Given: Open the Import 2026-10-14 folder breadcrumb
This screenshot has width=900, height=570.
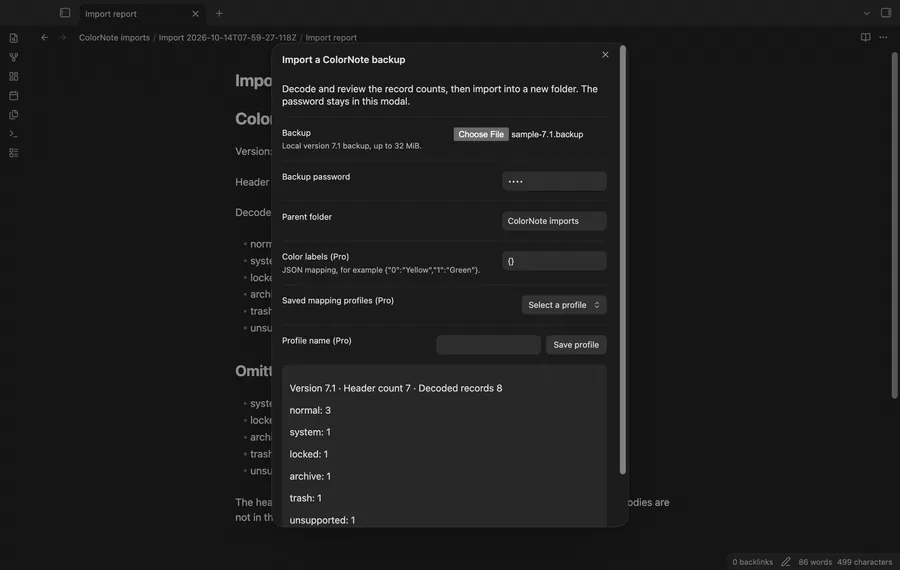Looking at the screenshot, I should [x=227, y=38].
